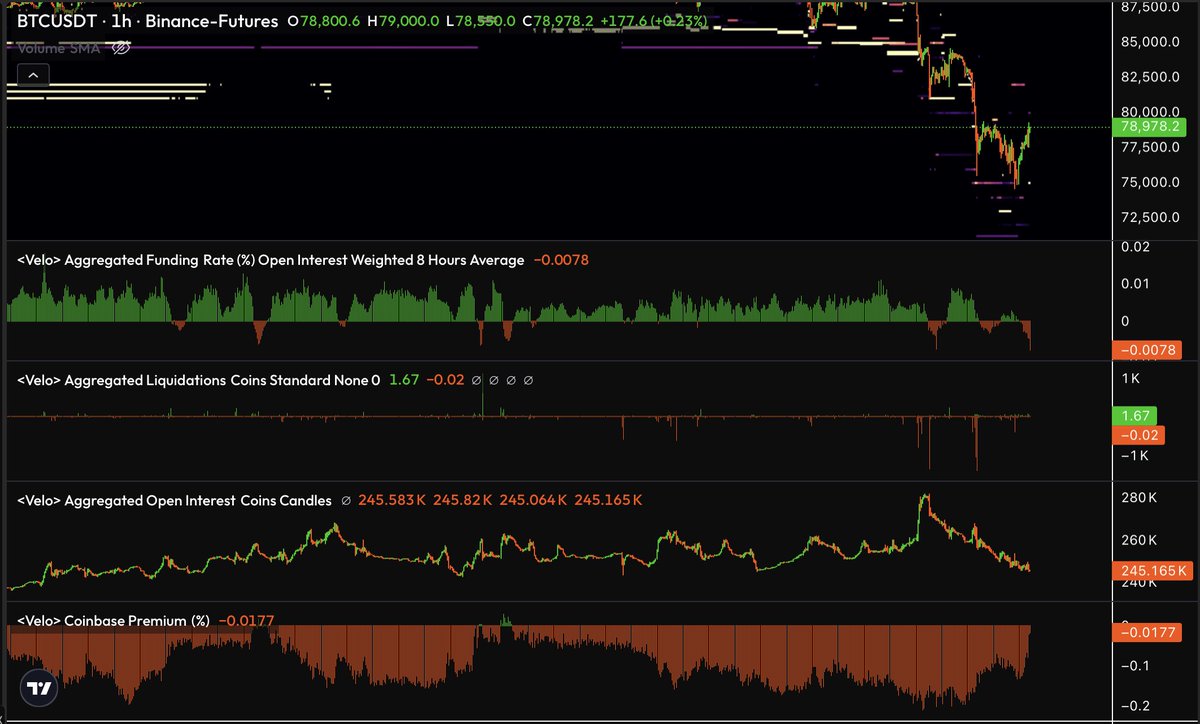Click the 245.165 K open interest axis label
This screenshot has height=724, width=1200.
tap(1152, 571)
